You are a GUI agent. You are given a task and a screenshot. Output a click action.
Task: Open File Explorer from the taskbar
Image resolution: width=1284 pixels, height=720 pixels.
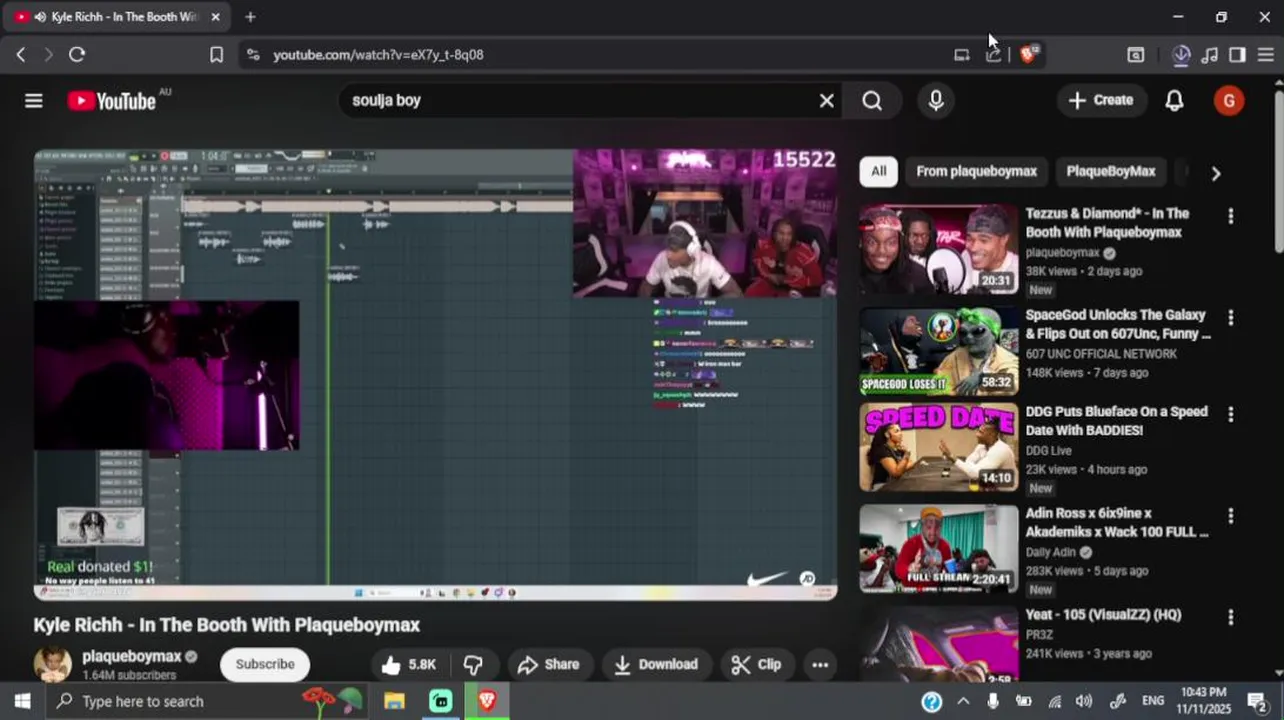coord(394,701)
